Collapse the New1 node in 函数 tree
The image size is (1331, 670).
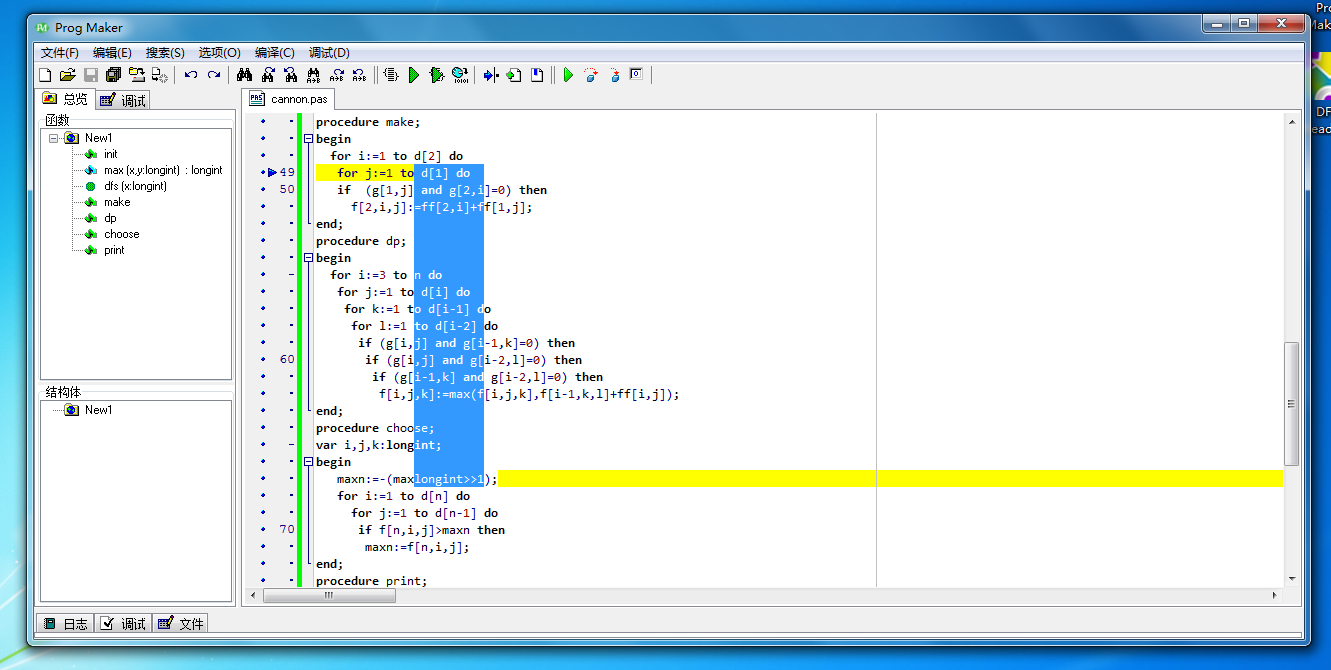point(54,138)
